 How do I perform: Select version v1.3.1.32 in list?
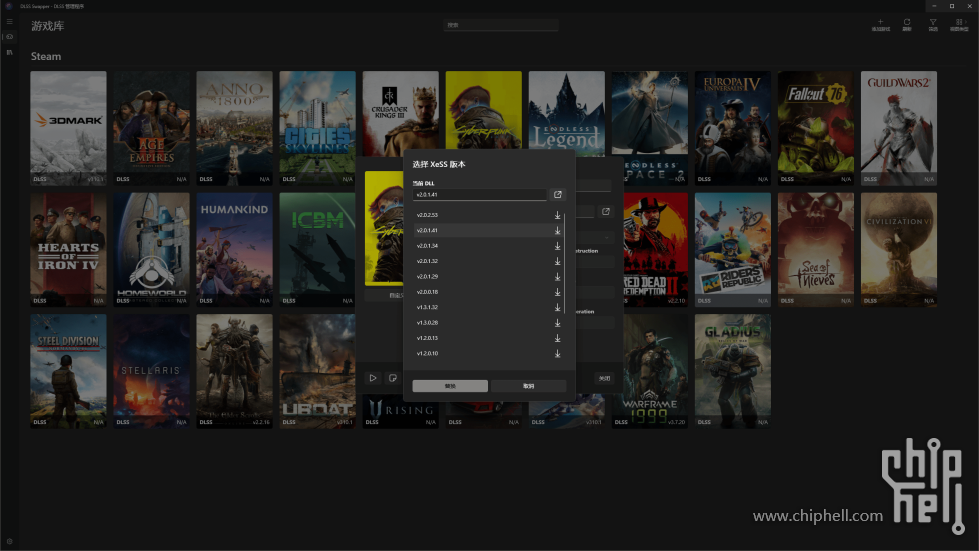(488, 308)
